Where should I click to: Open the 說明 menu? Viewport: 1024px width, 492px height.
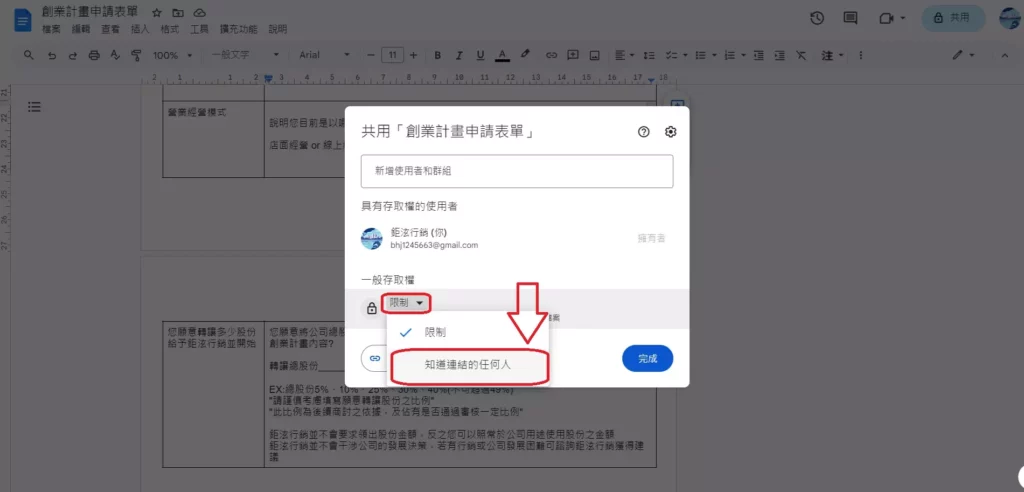tap(278, 29)
